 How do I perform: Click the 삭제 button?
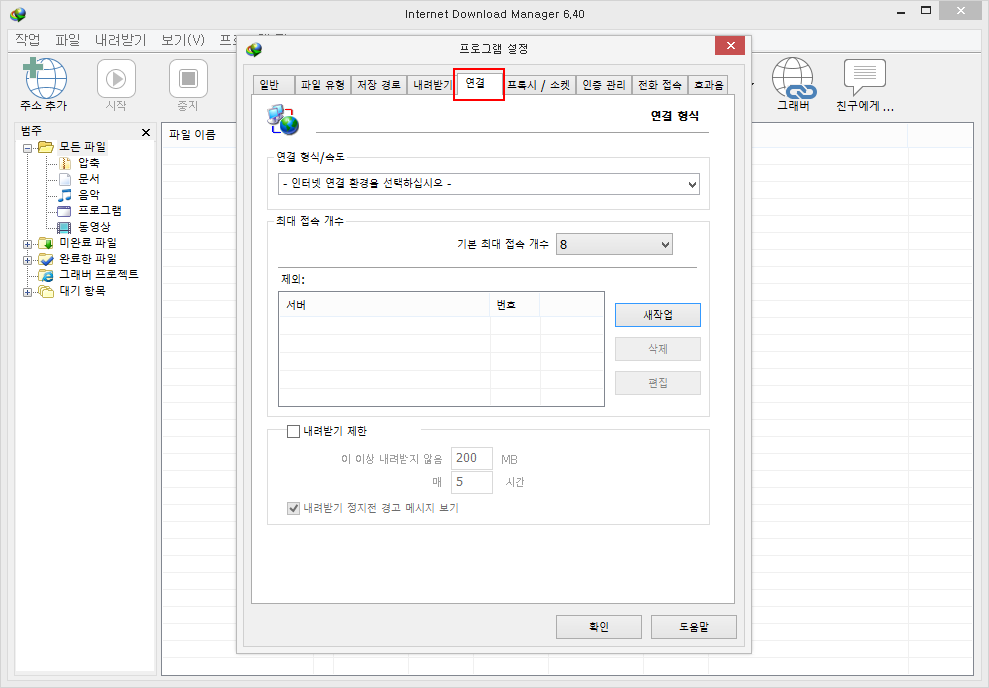coord(658,349)
